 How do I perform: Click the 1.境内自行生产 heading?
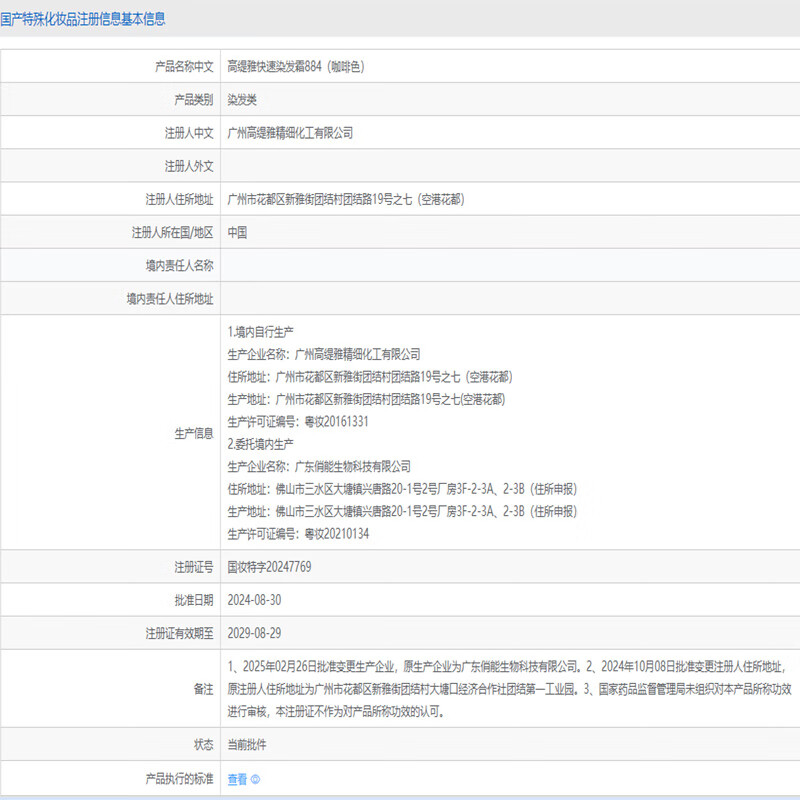tap(260, 331)
